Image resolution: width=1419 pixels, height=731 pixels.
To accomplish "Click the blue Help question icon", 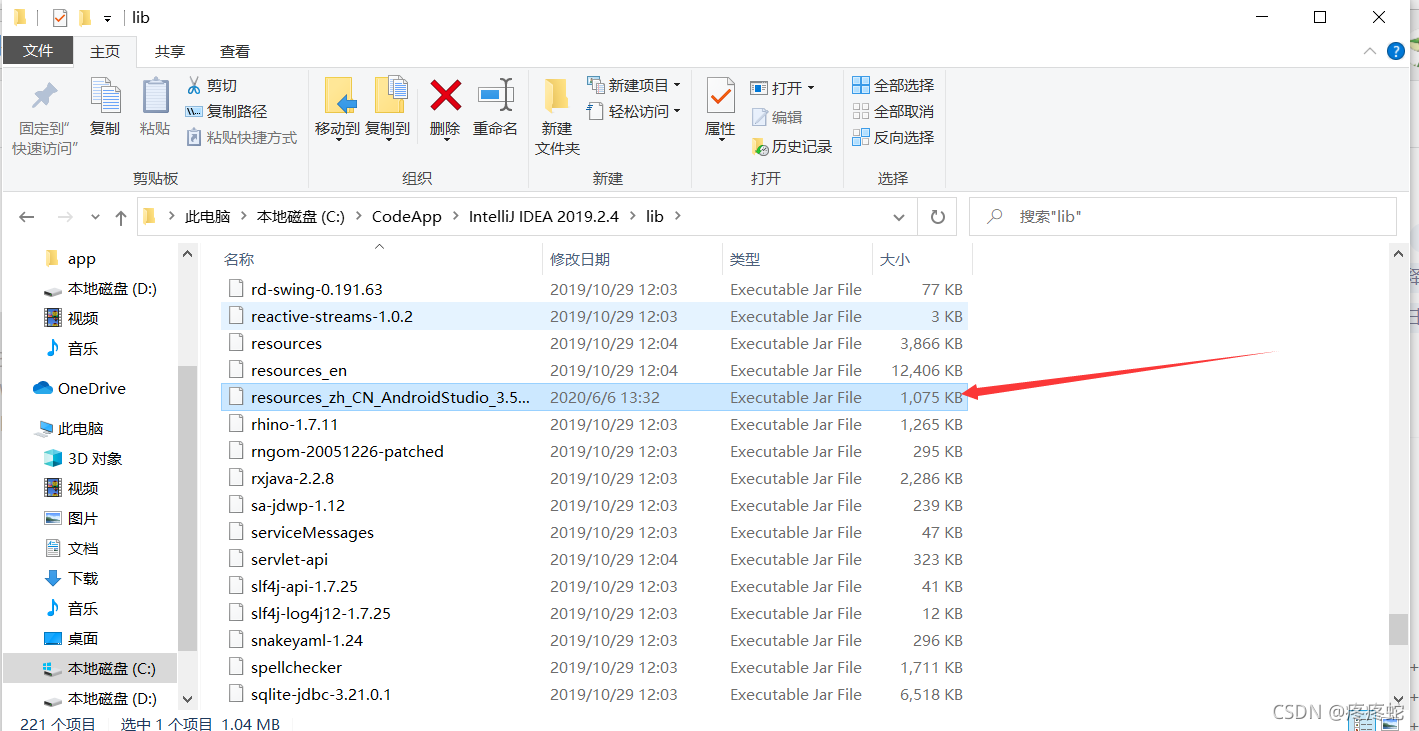I will pyautogui.click(x=1397, y=52).
